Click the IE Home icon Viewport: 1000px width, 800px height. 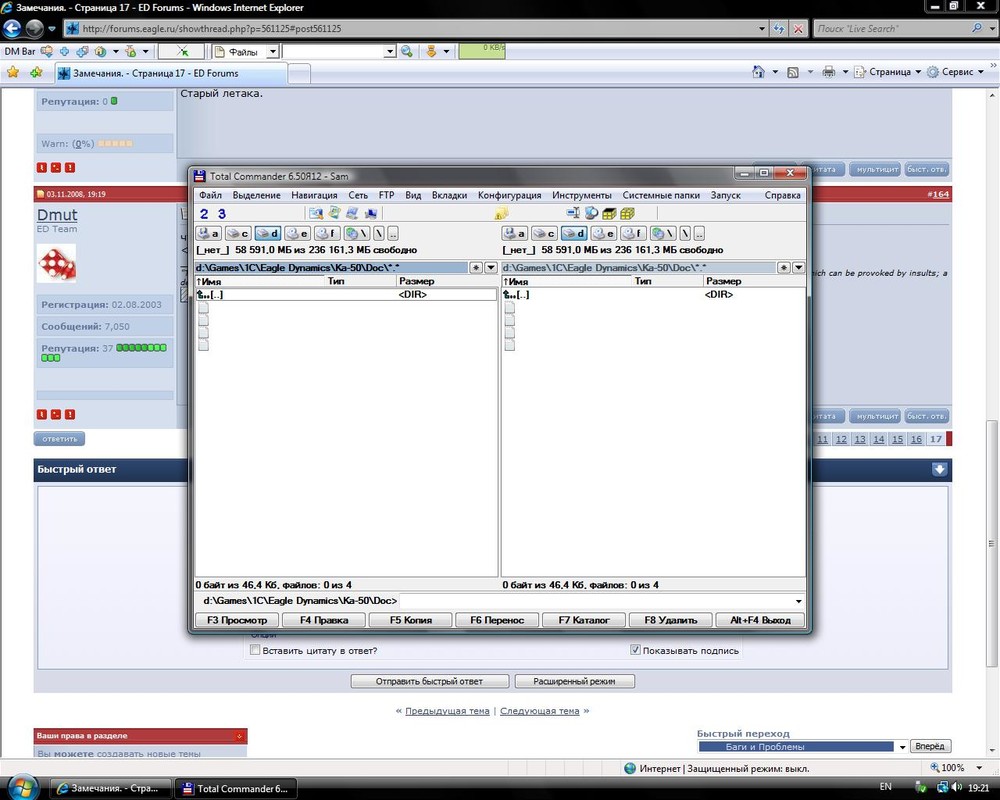pyautogui.click(x=758, y=71)
